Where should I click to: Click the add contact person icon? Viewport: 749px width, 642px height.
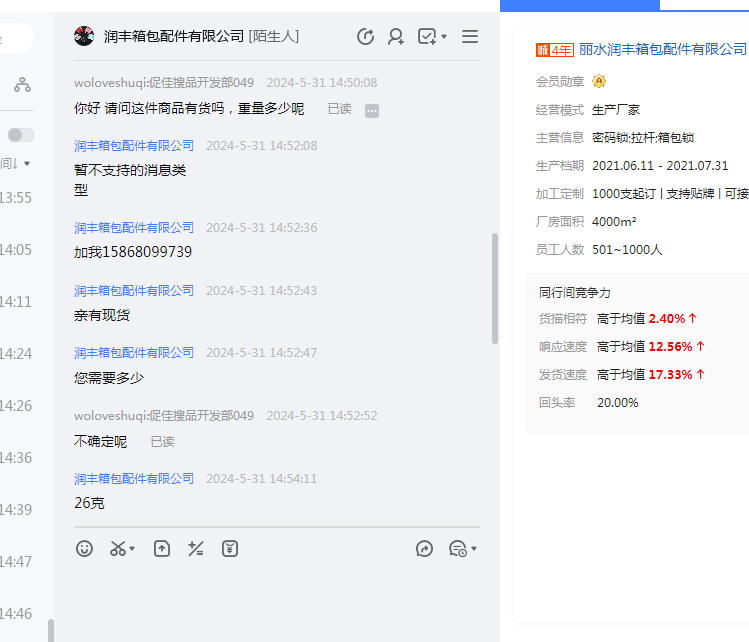pyautogui.click(x=396, y=37)
